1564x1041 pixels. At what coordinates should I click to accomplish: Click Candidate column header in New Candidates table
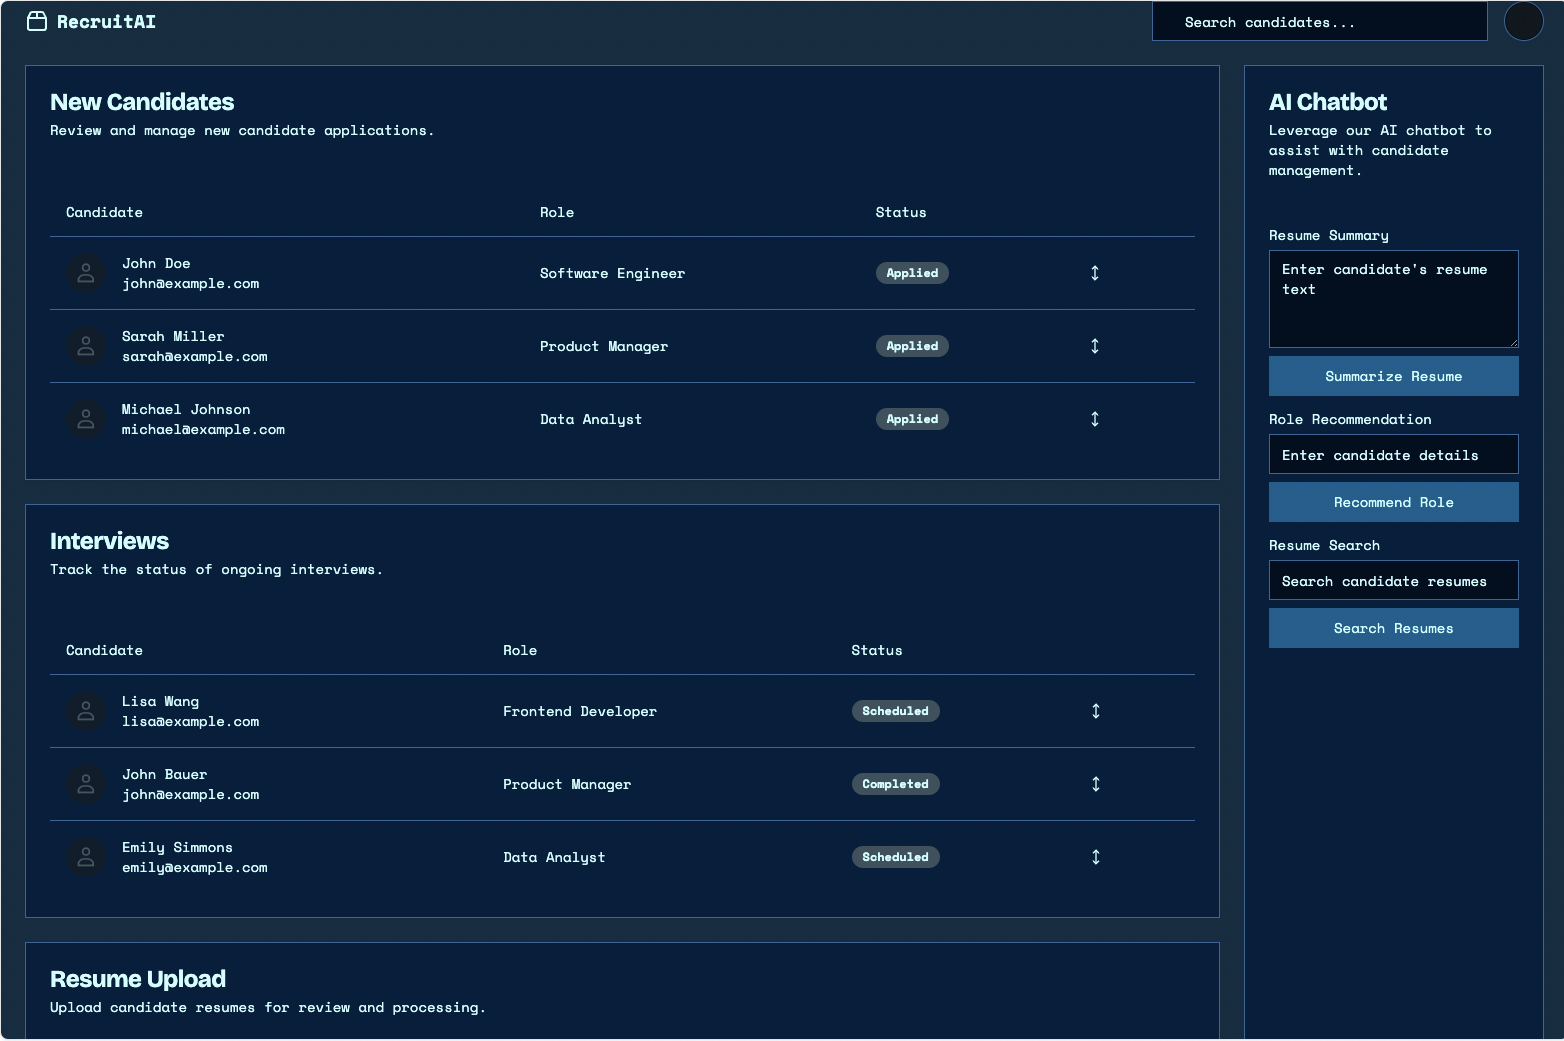pyautogui.click(x=104, y=212)
